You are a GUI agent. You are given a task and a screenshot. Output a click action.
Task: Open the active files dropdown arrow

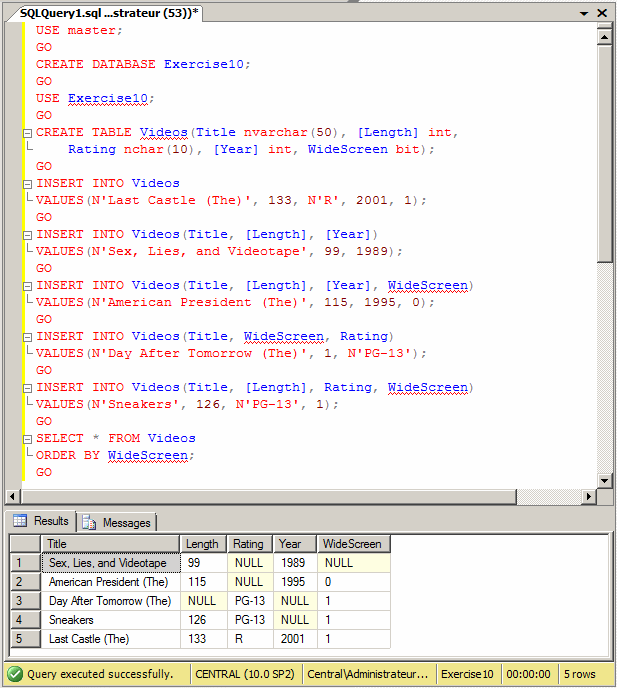[x=584, y=14]
